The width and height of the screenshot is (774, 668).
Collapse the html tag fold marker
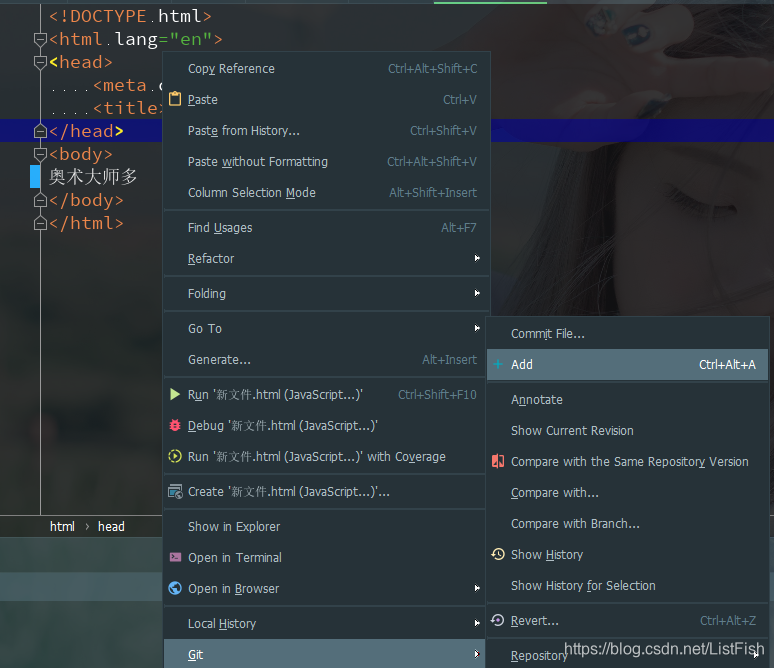pos(40,39)
